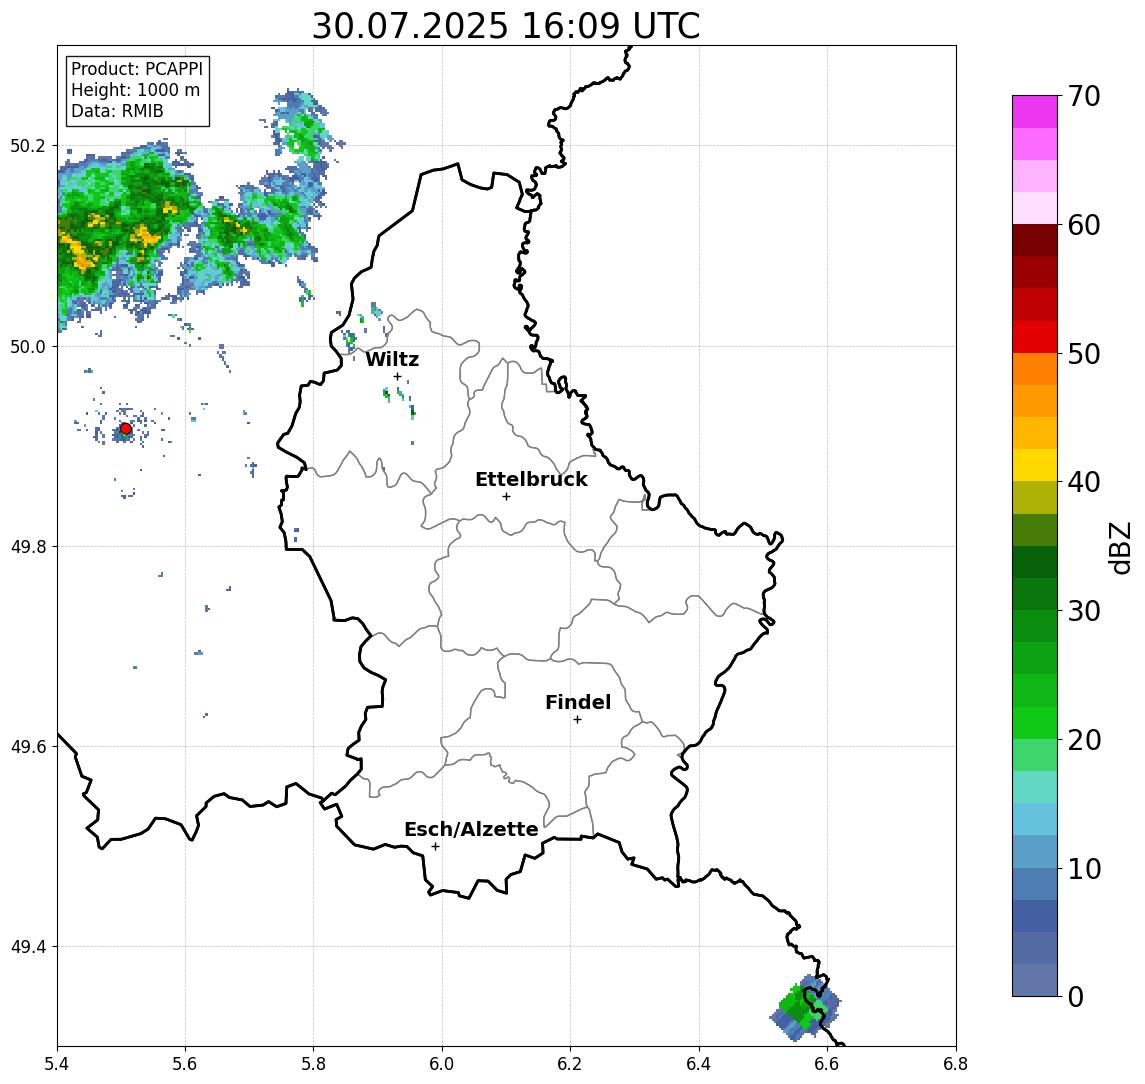Click the lowest slate-blue colorbar segment above 0

point(1035,980)
